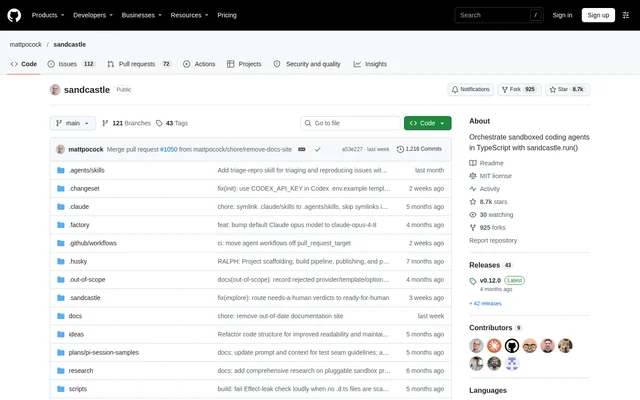The width and height of the screenshot is (640, 400).
Task: Open the .changeset folder icon
Action: click(61, 189)
